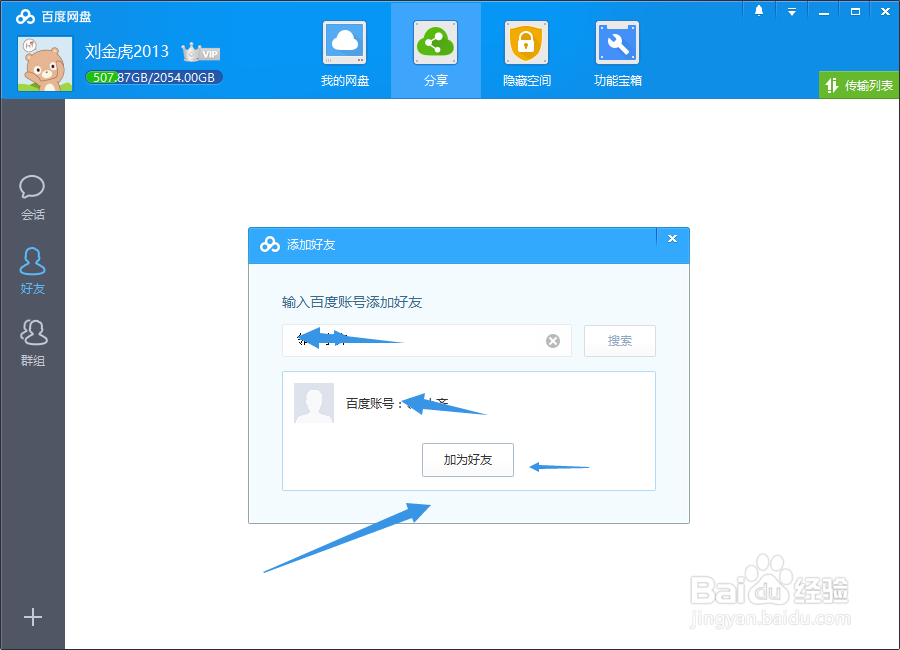Viewport: 900px width, 650px height.
Task: Click the VIP crown badge
Action: pyautogui.click(x=201, y=52)
